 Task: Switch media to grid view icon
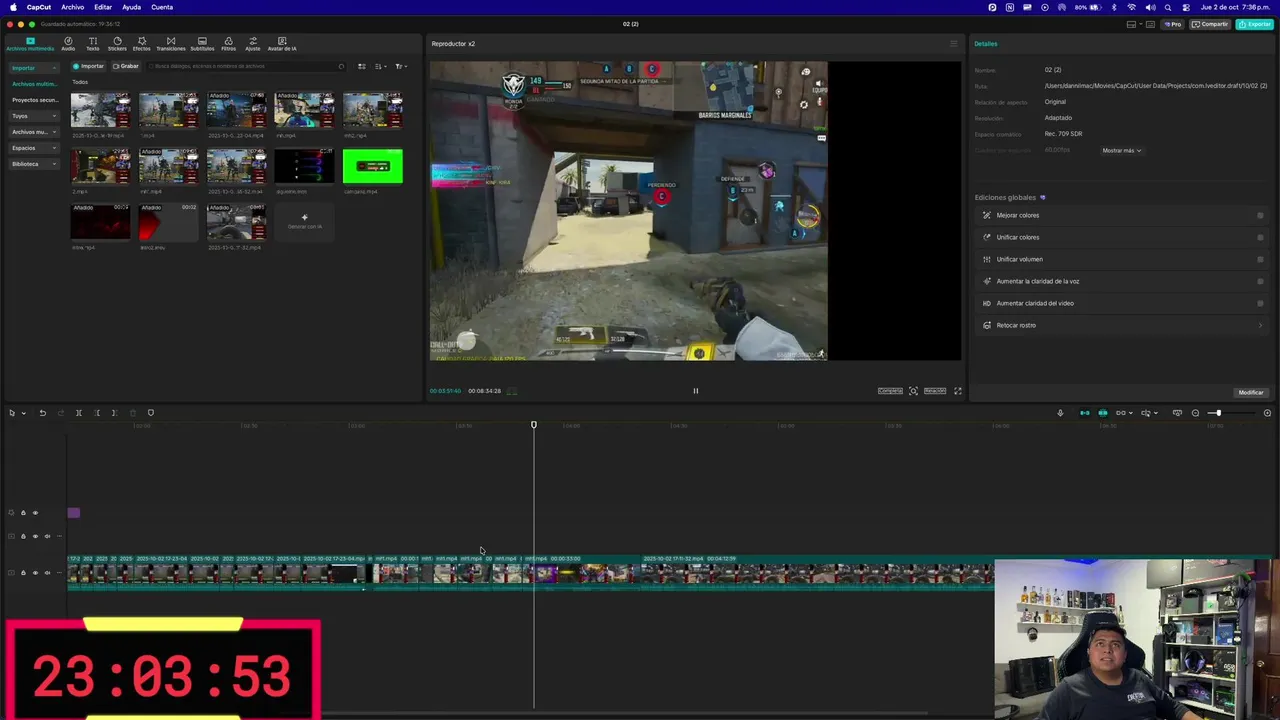point(360,66)
